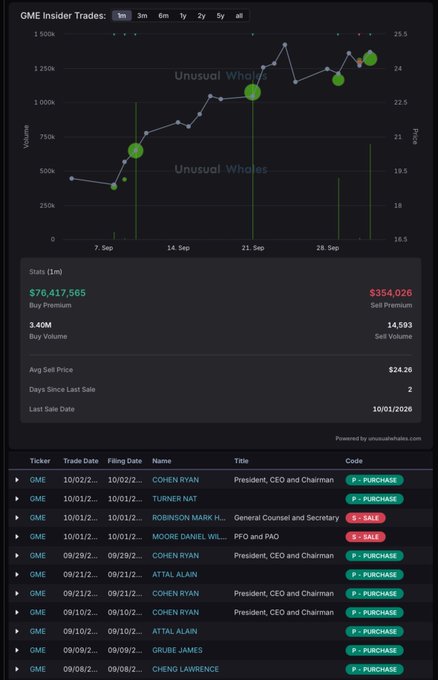
Task: Click the $354,026 sell premium value
Action: click(391, 293)
